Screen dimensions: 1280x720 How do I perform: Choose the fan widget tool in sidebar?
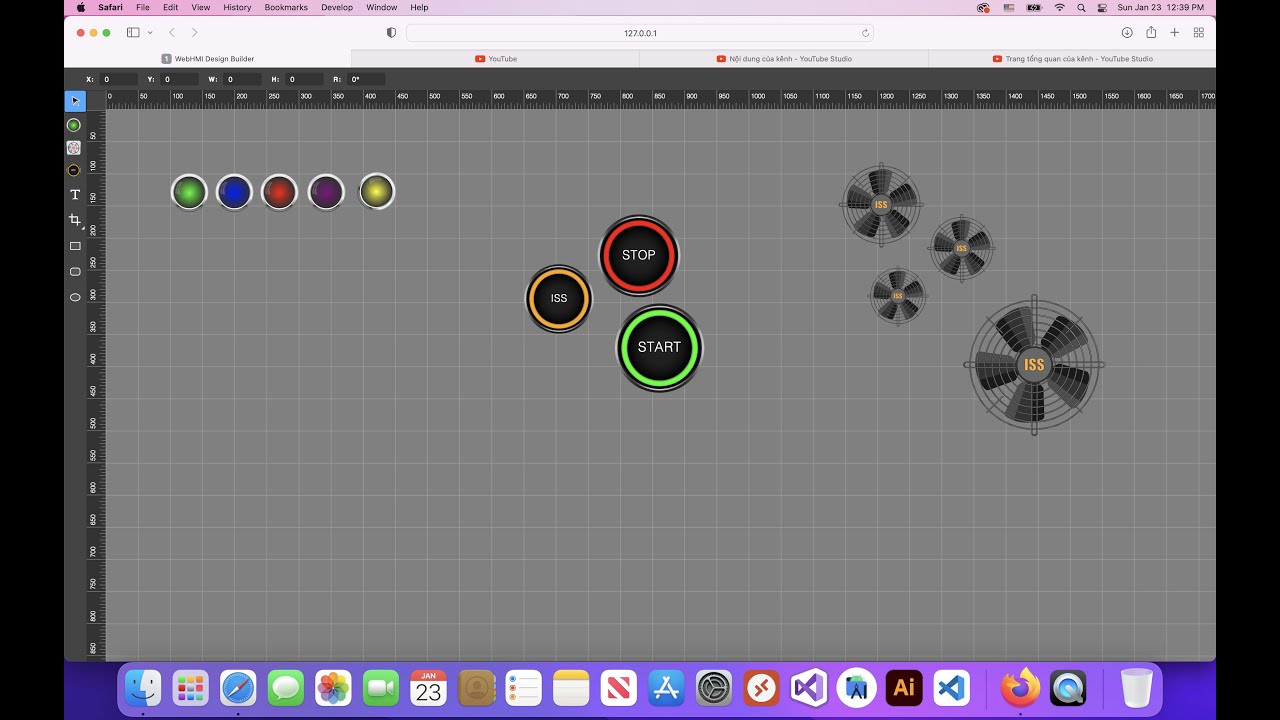tap(74, 147)
